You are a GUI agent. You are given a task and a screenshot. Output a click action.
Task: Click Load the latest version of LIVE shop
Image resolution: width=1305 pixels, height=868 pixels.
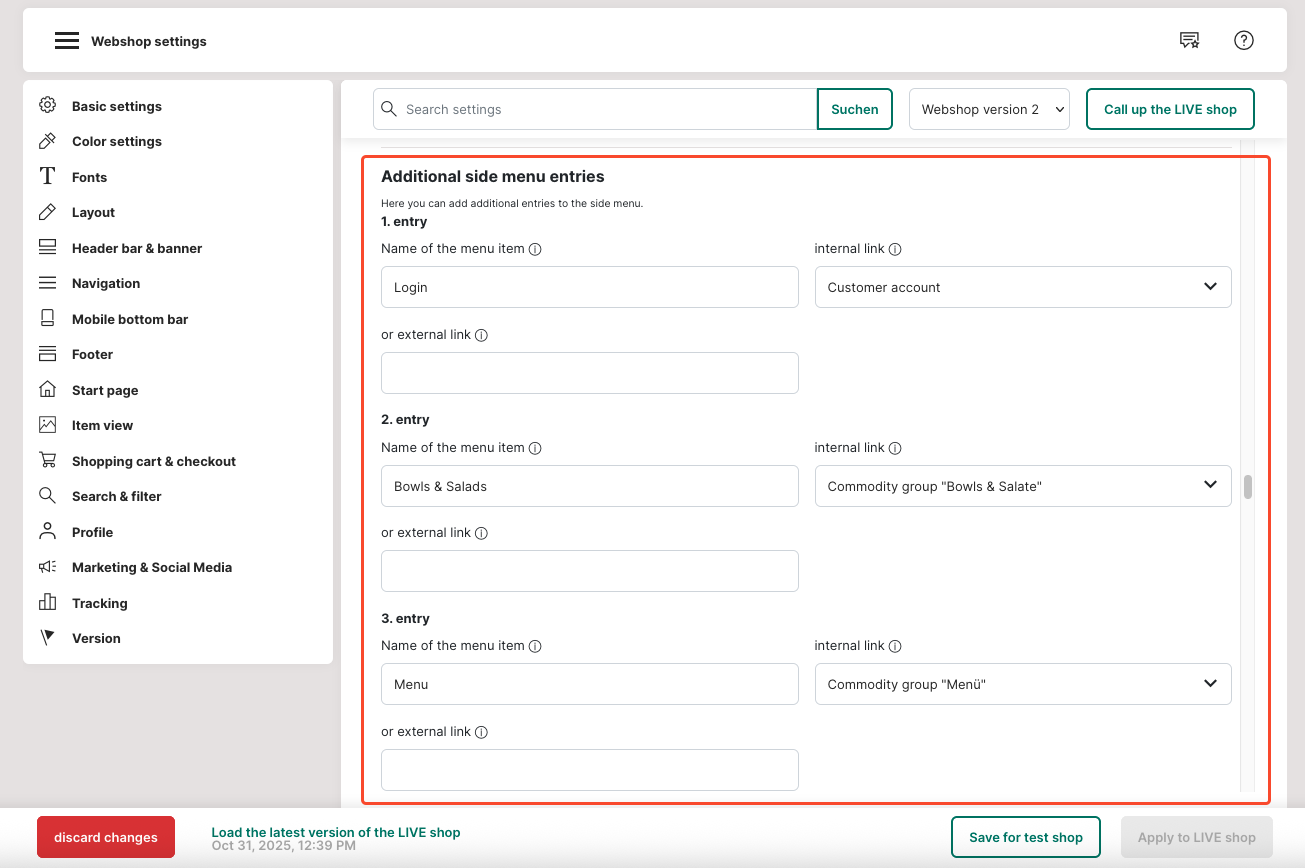335,832
